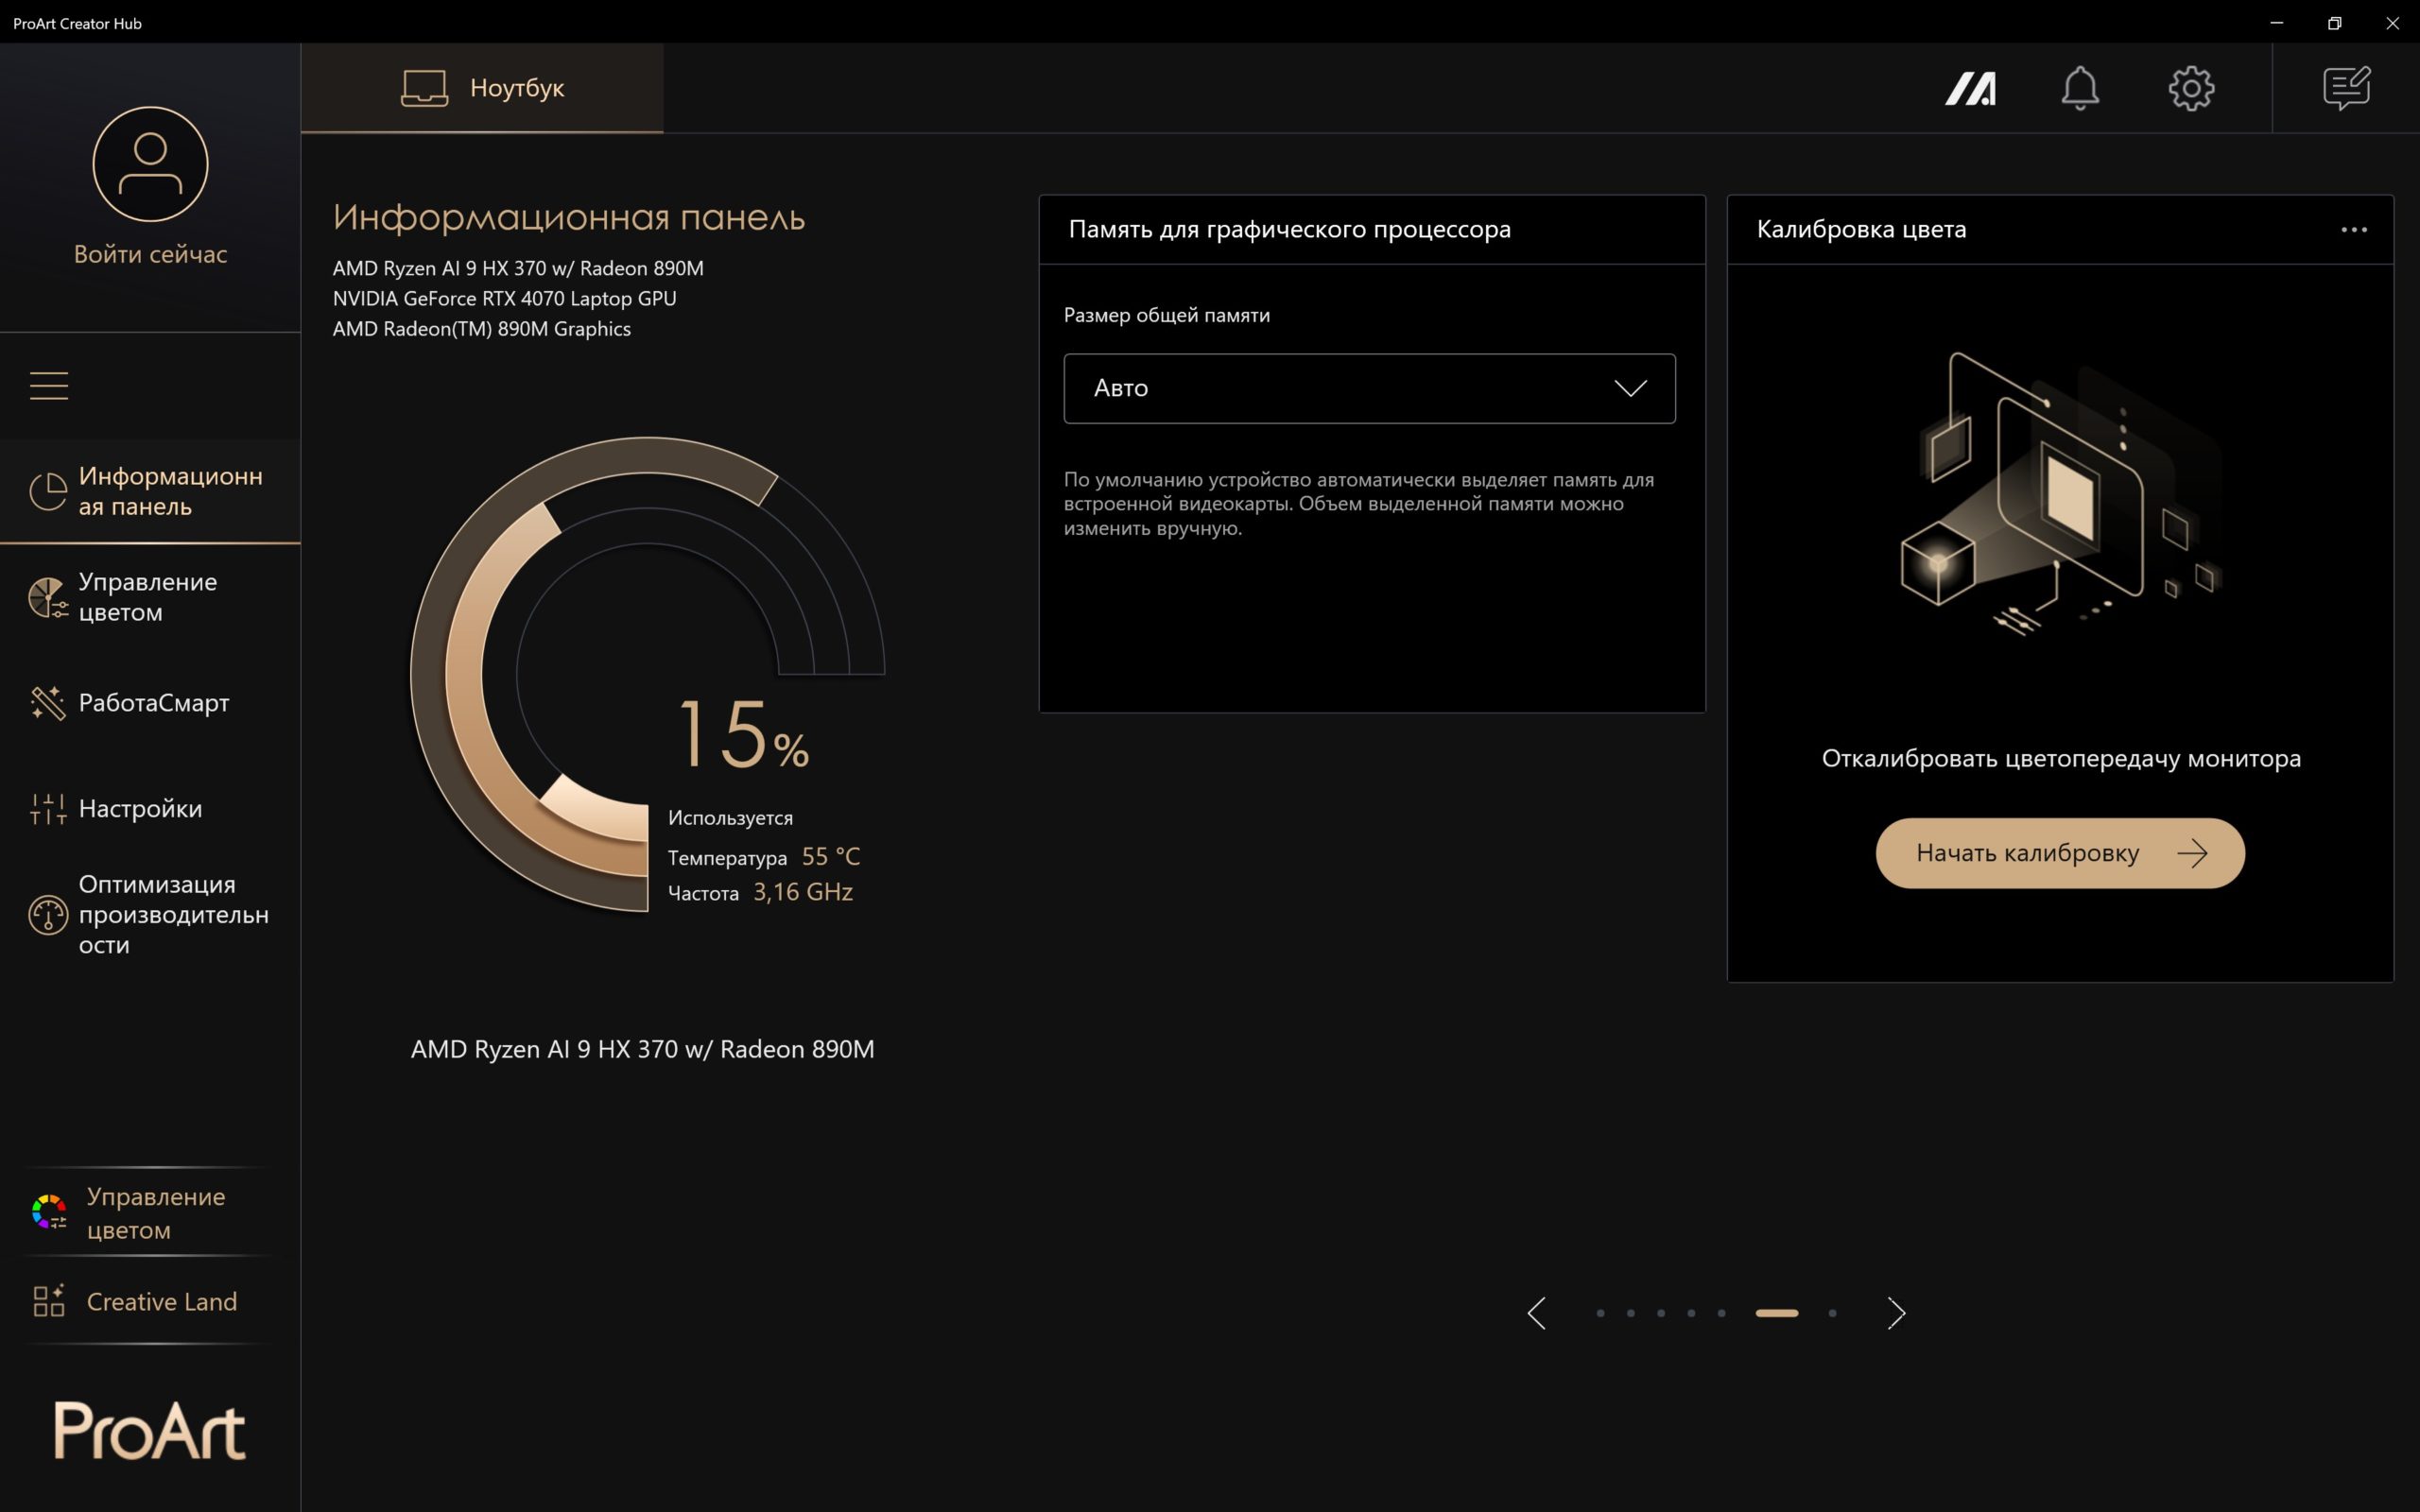
Task: Open the upper Управление цветом sidebar item
Action: 150,597
